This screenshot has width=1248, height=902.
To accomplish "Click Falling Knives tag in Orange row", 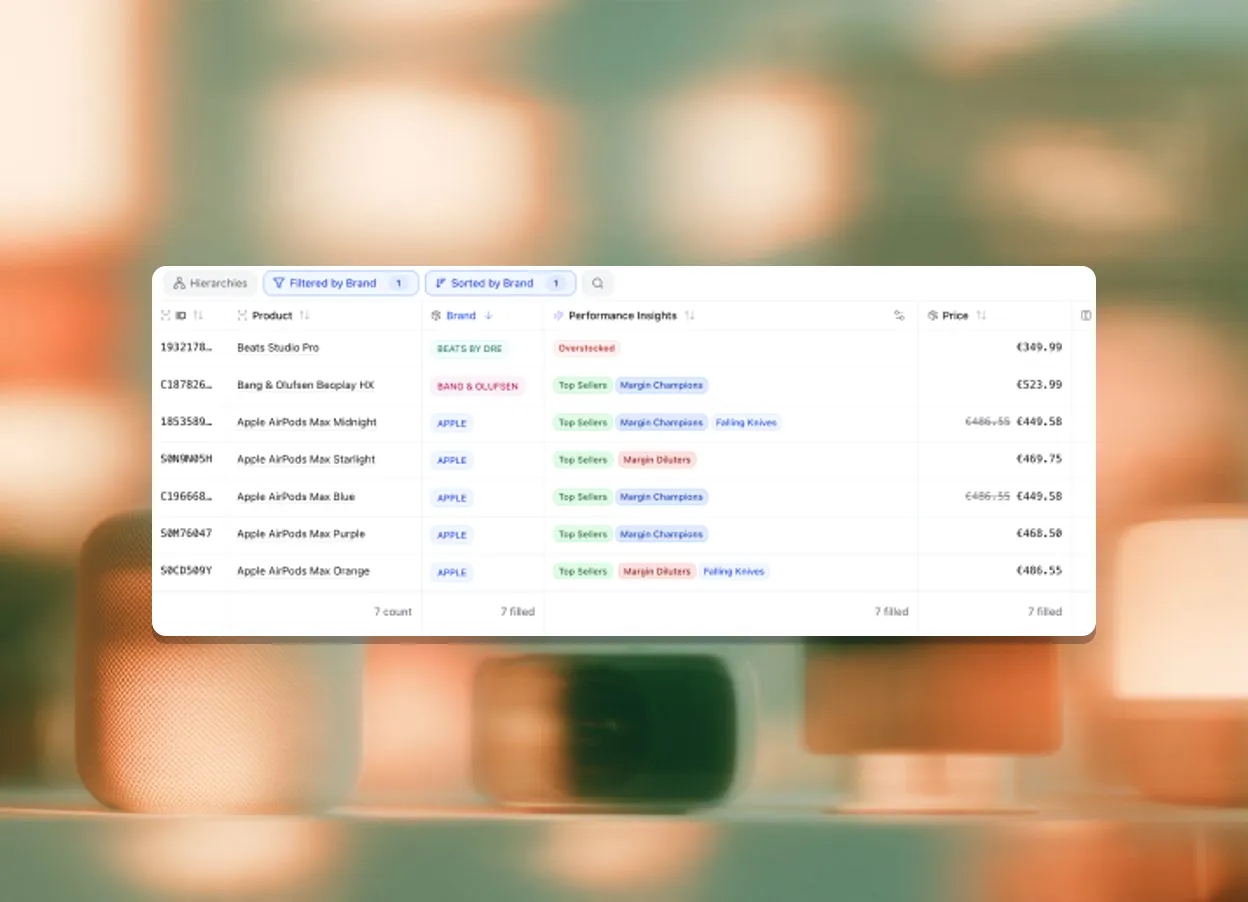I will pos(734,571).
